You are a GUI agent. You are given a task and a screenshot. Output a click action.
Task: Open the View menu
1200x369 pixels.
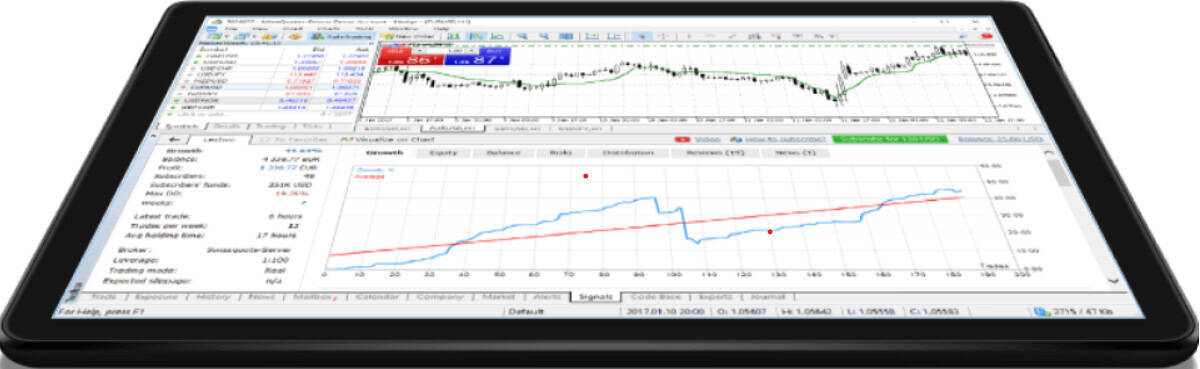click(x=260, y=28)
